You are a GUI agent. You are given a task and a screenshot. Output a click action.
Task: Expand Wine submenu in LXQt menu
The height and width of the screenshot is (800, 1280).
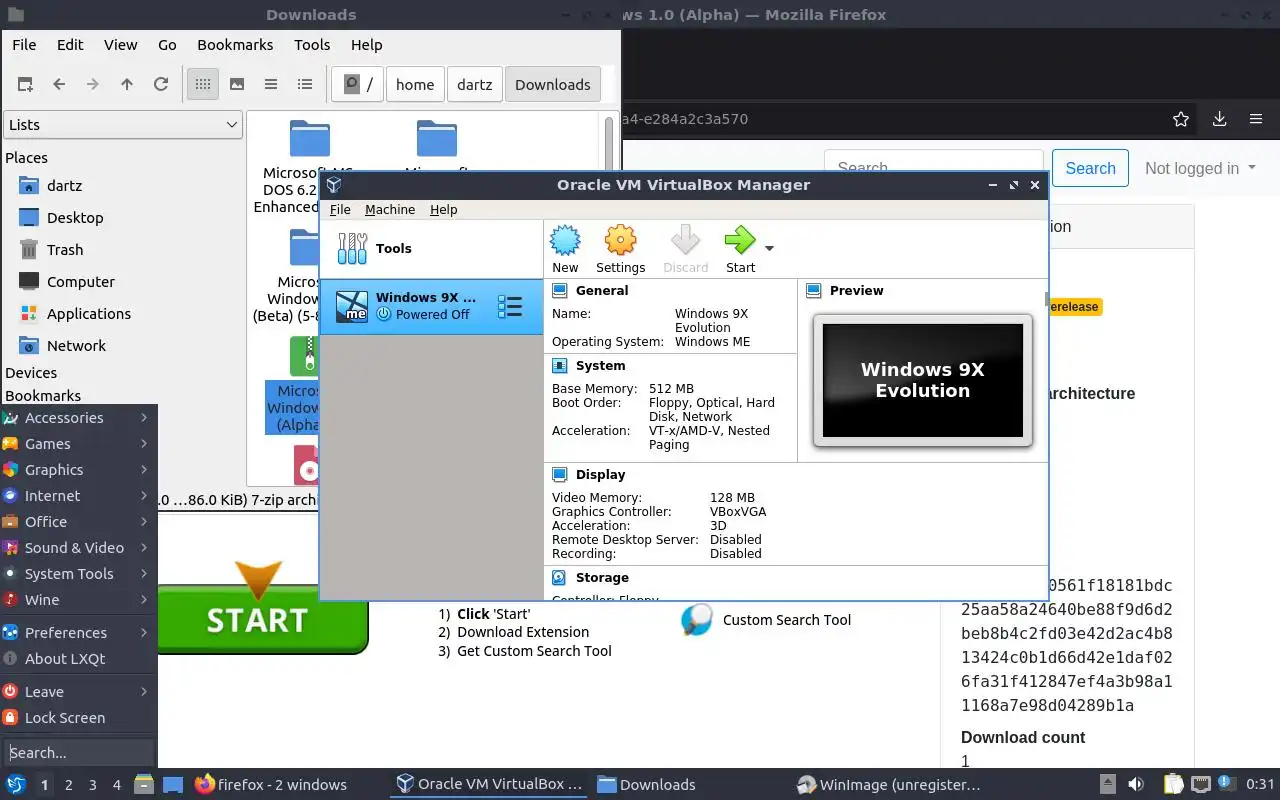coord(78,600)
